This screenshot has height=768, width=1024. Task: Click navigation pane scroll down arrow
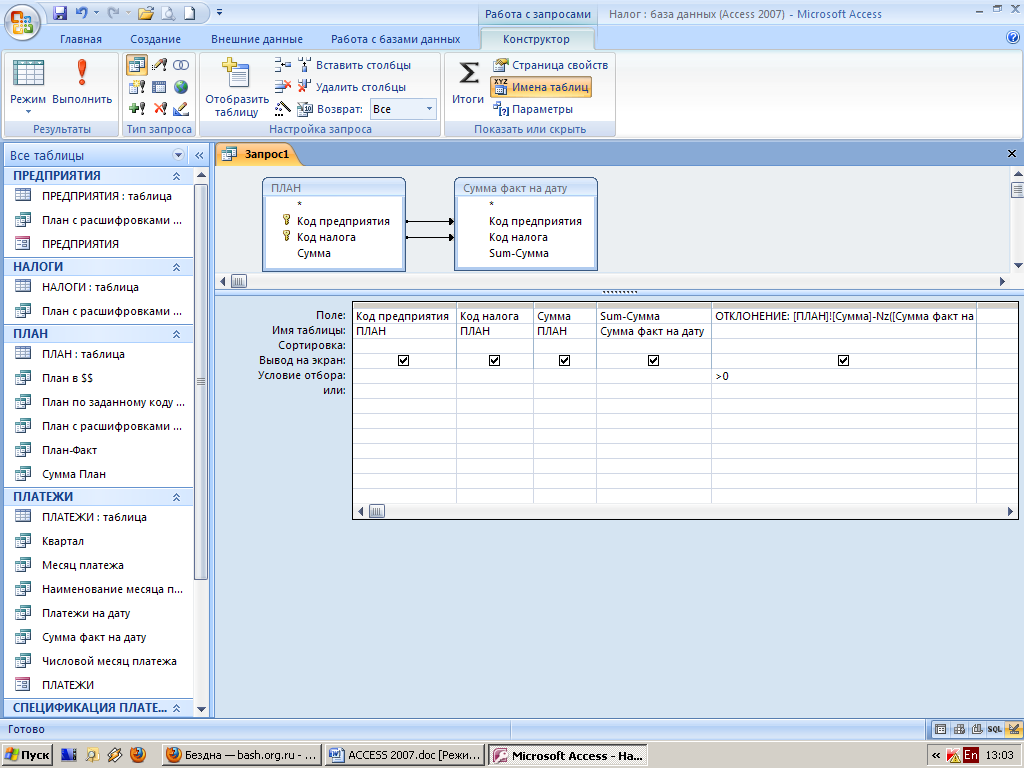pos(201,709)
